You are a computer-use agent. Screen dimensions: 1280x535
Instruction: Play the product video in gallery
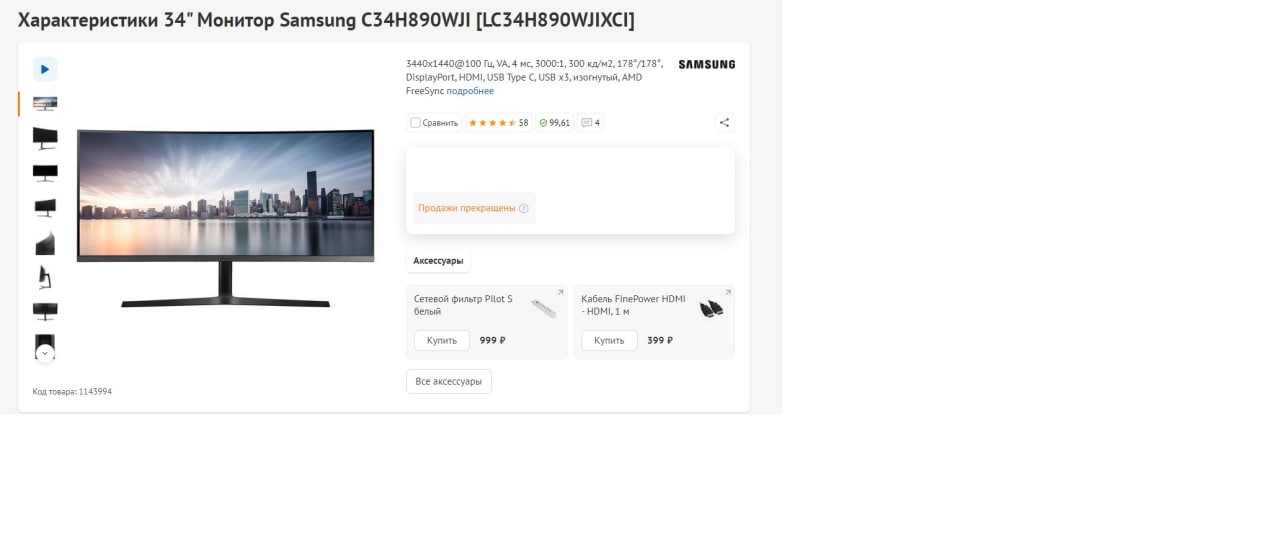[45, 69]
